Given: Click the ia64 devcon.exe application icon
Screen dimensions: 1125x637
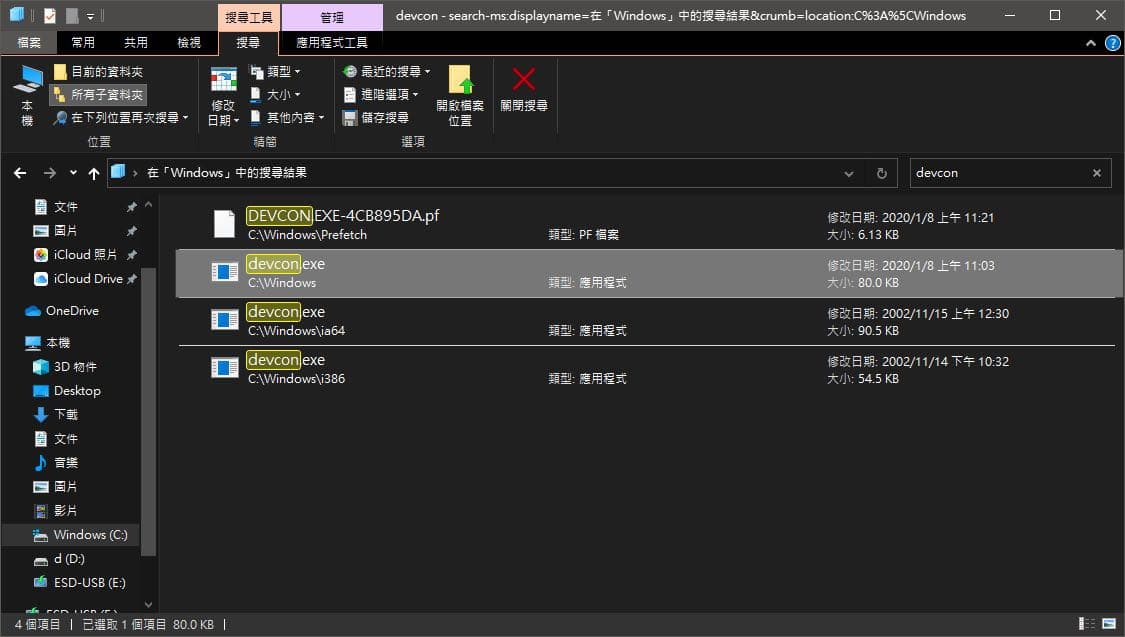Looking at the screenshot, I should pyautogui.click(x=225, y=319).
